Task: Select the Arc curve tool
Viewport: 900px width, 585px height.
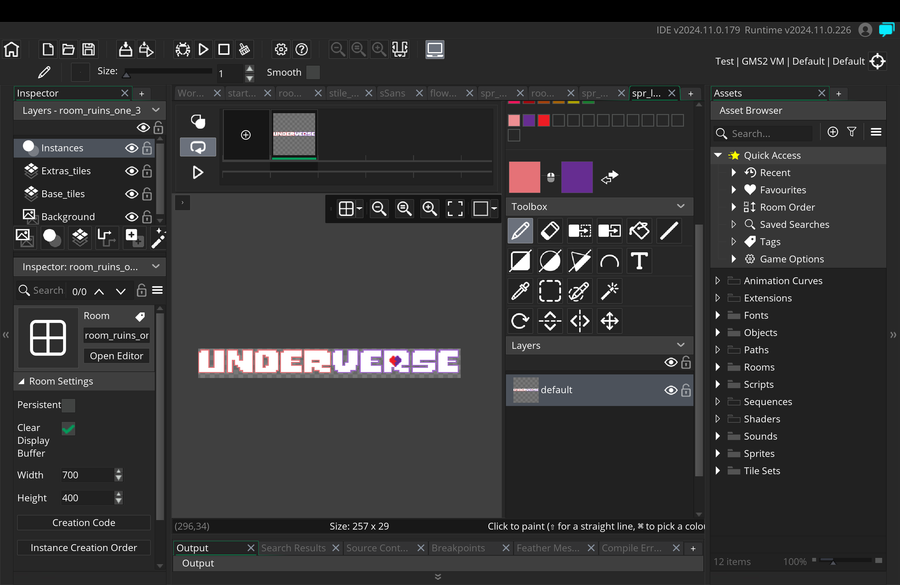Action: pyautogui.click(x=610, y=261)
